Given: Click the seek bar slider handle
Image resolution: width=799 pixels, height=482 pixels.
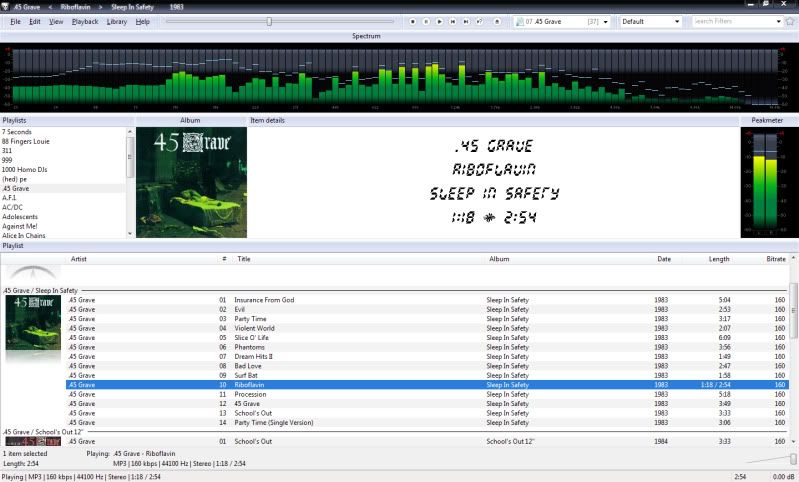Looking at the screenshot, I should 270,21.
